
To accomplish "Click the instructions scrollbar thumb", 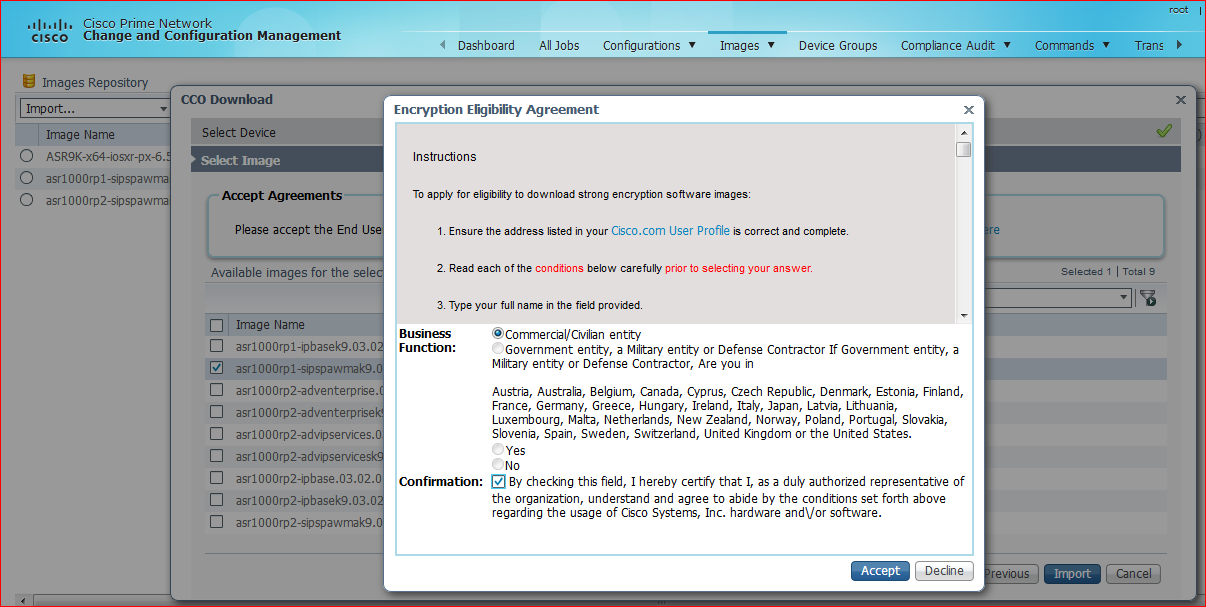I will coord(964,150).
